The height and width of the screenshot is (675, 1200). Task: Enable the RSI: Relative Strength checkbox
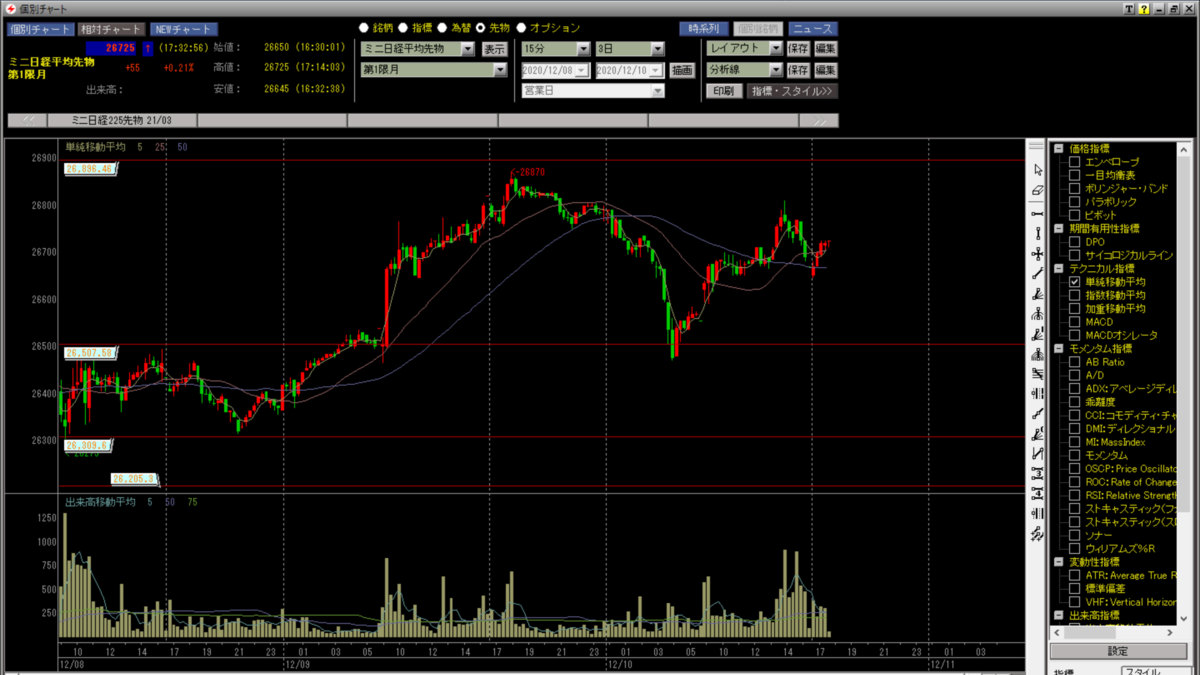[x=1075, y=495]
